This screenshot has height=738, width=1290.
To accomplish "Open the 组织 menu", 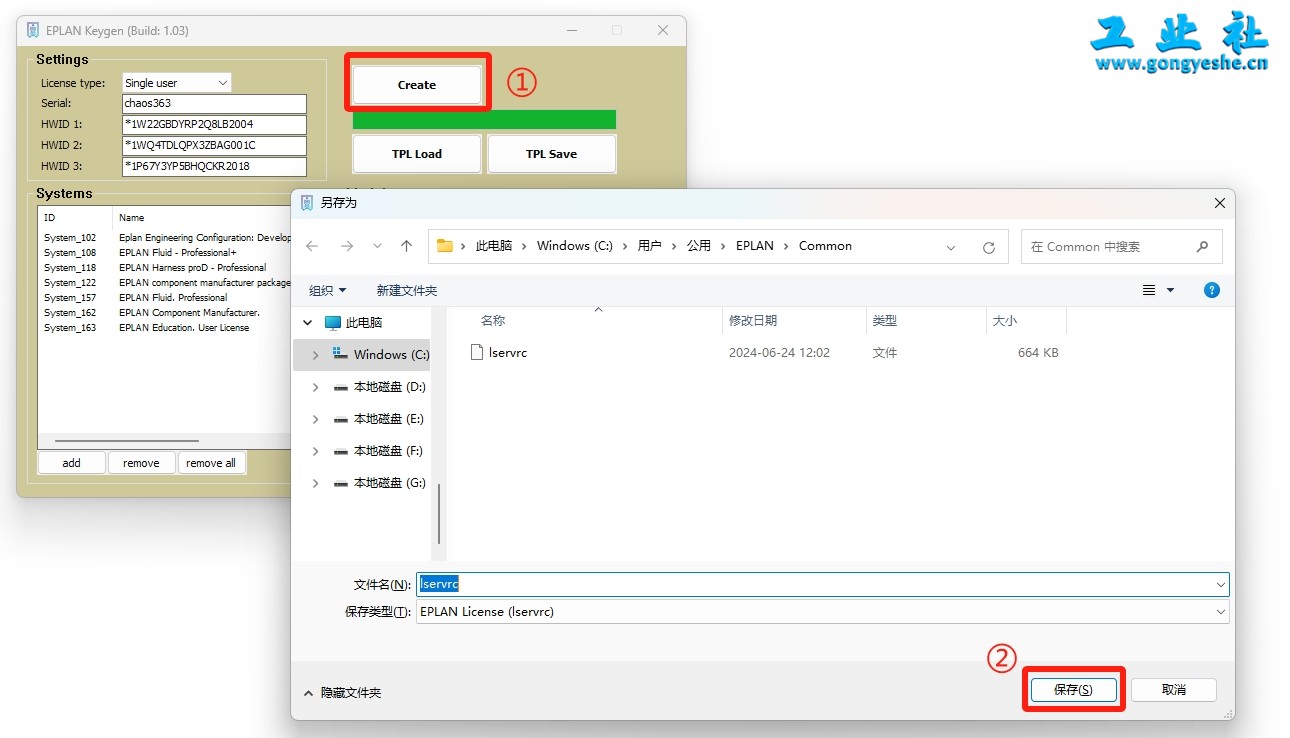I will click(x=328, y=291).
